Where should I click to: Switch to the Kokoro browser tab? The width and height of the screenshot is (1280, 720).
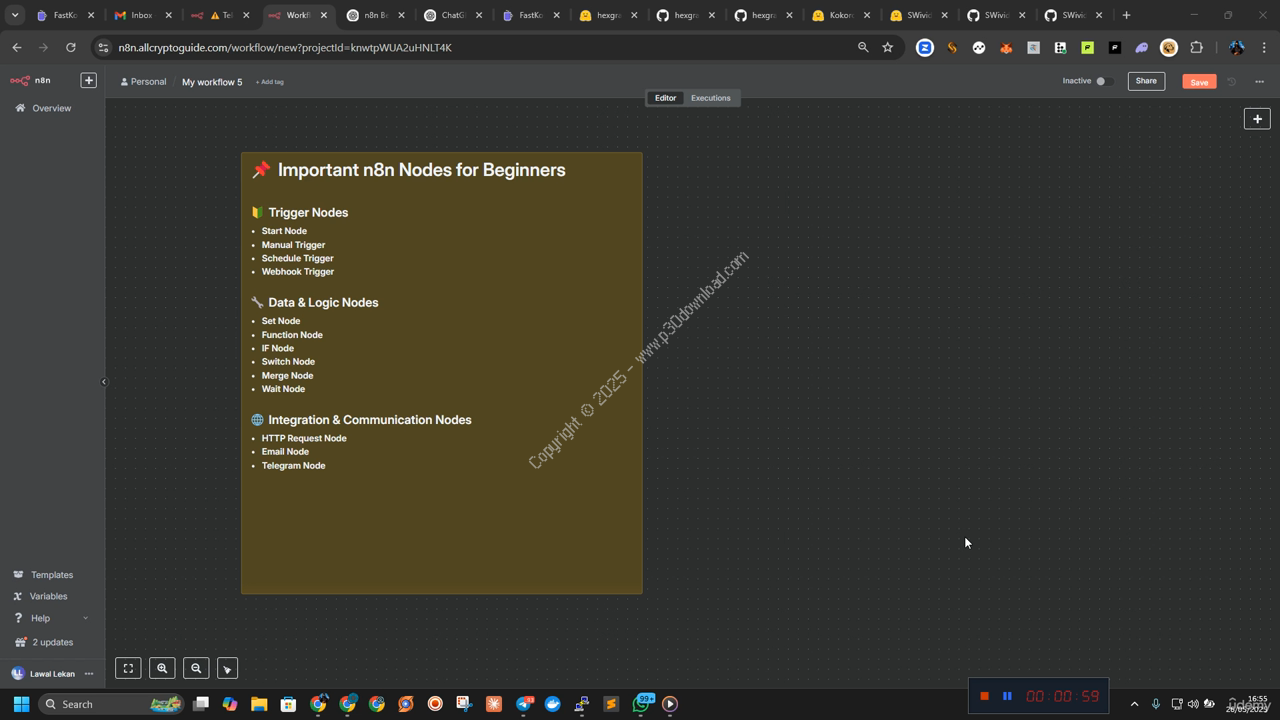click(x=840, y=15)
